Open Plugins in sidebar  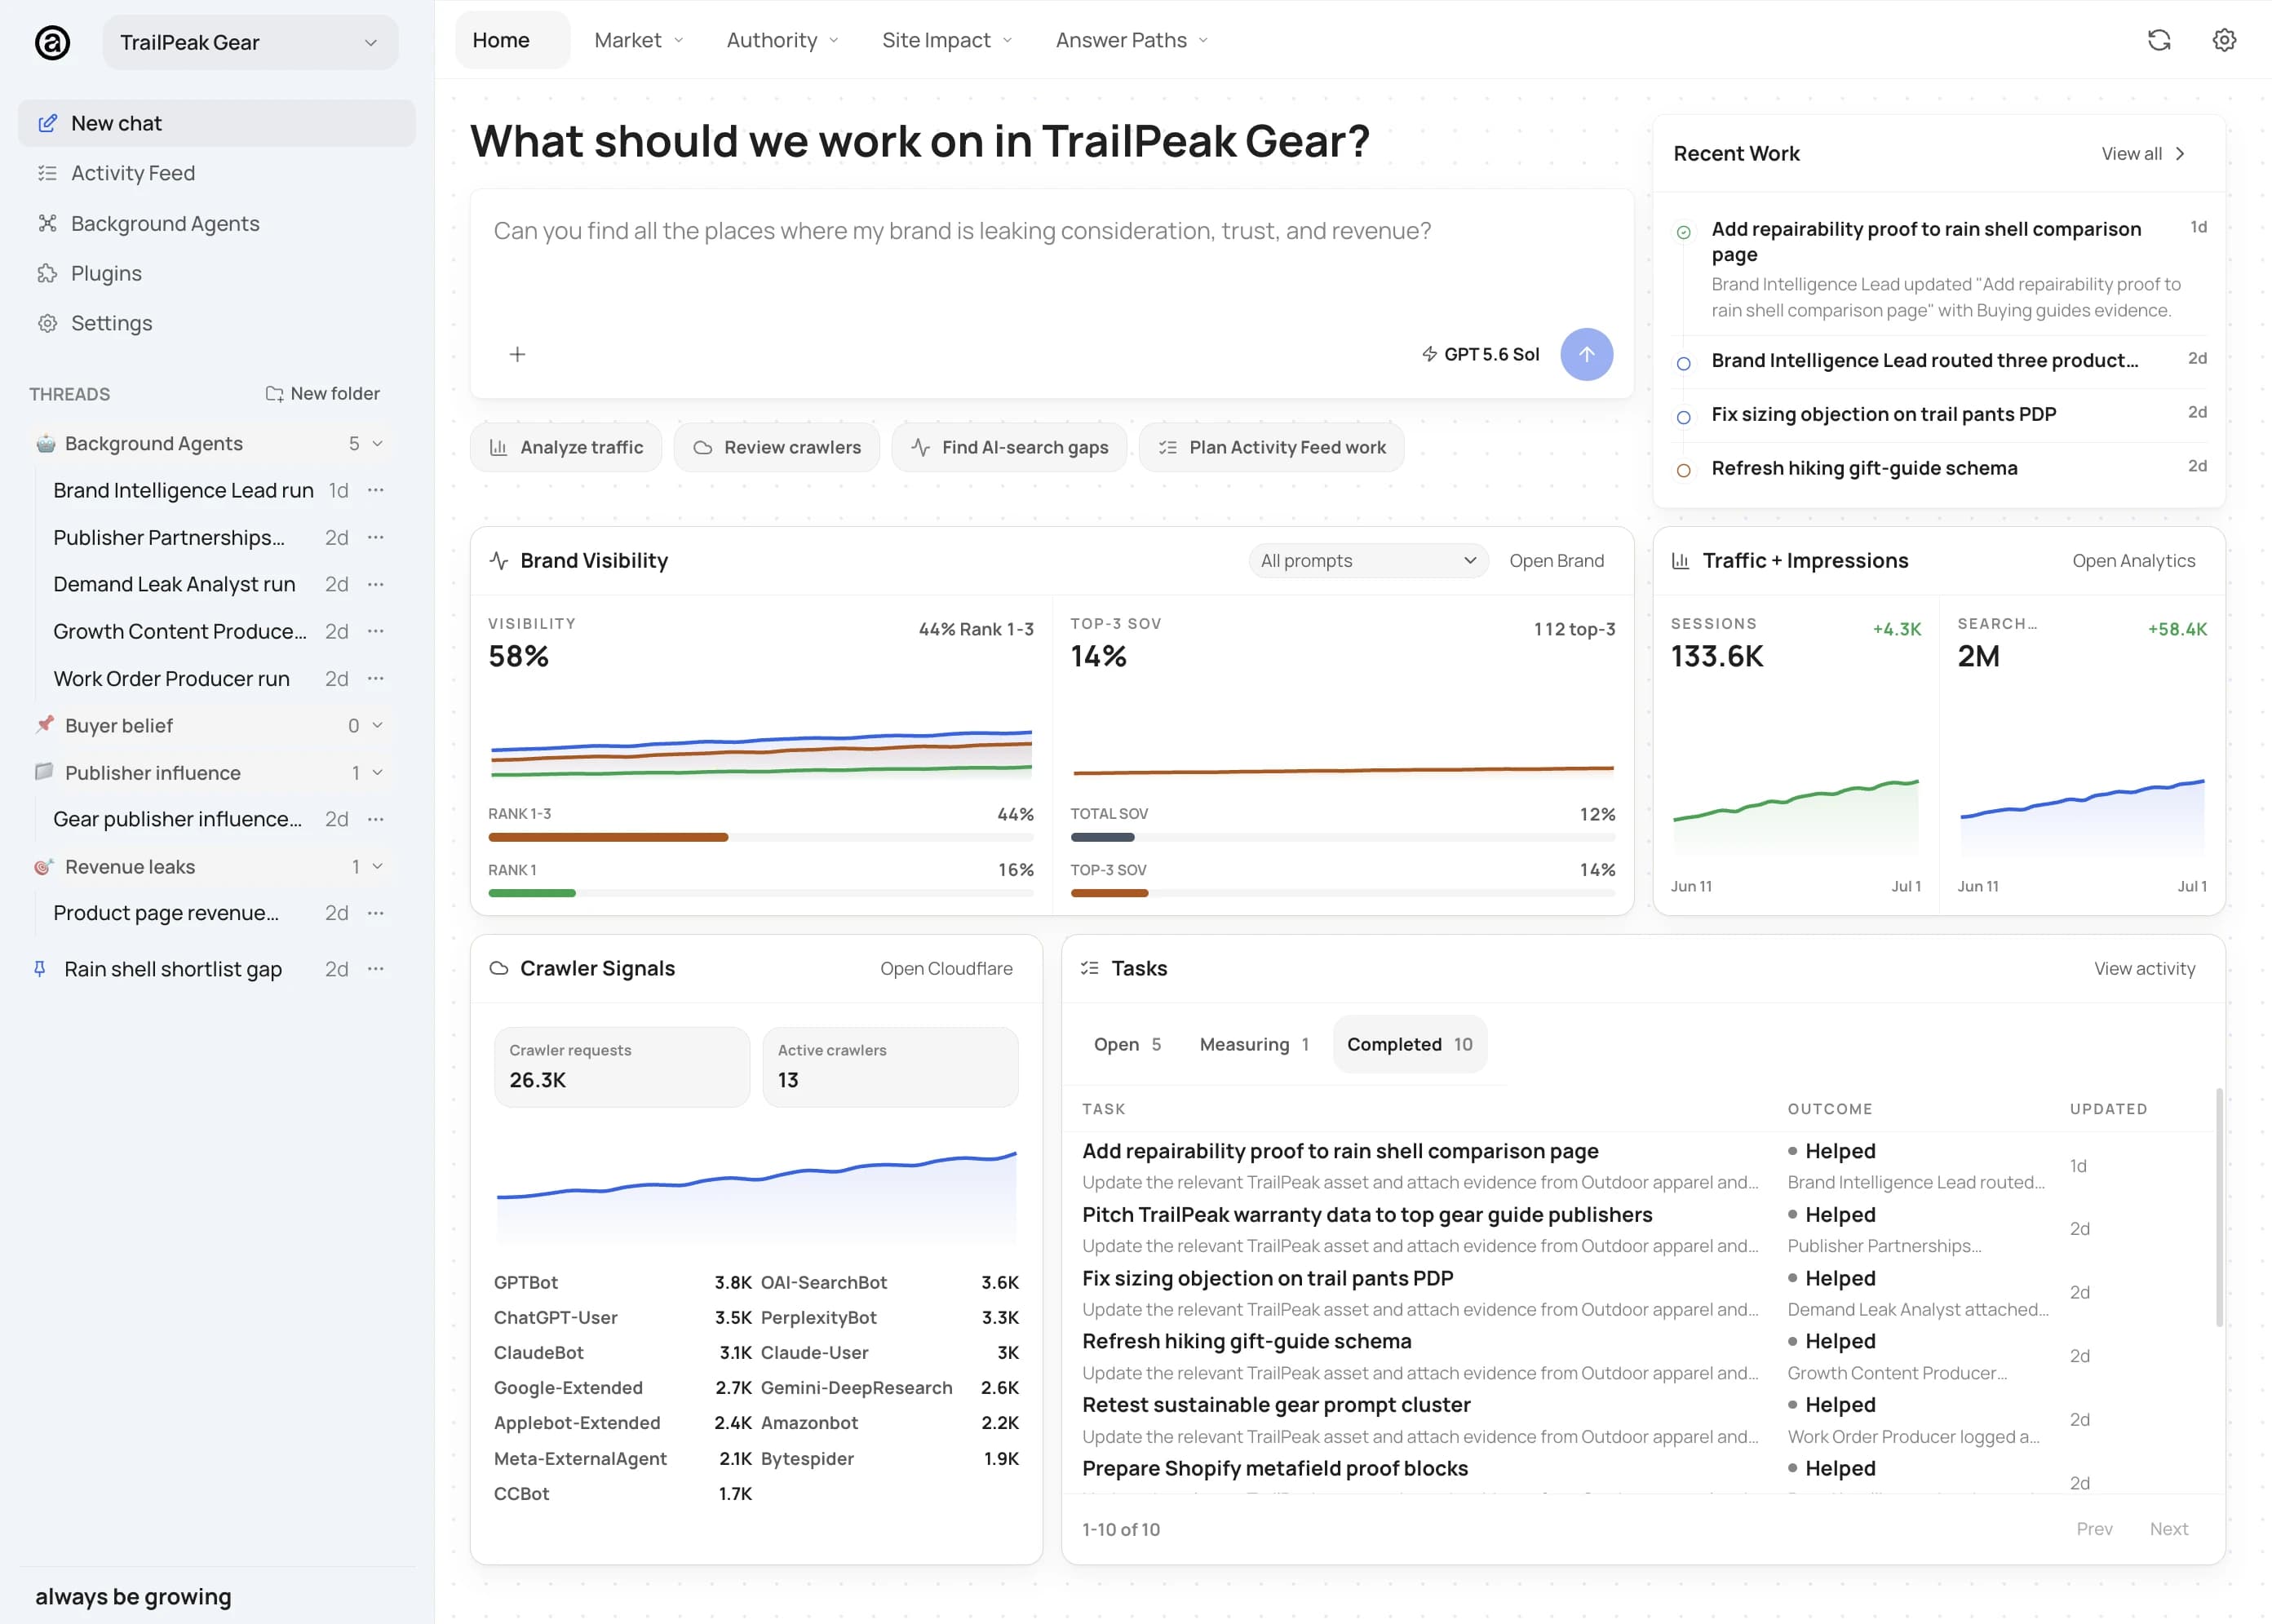(x=217, y=273)
